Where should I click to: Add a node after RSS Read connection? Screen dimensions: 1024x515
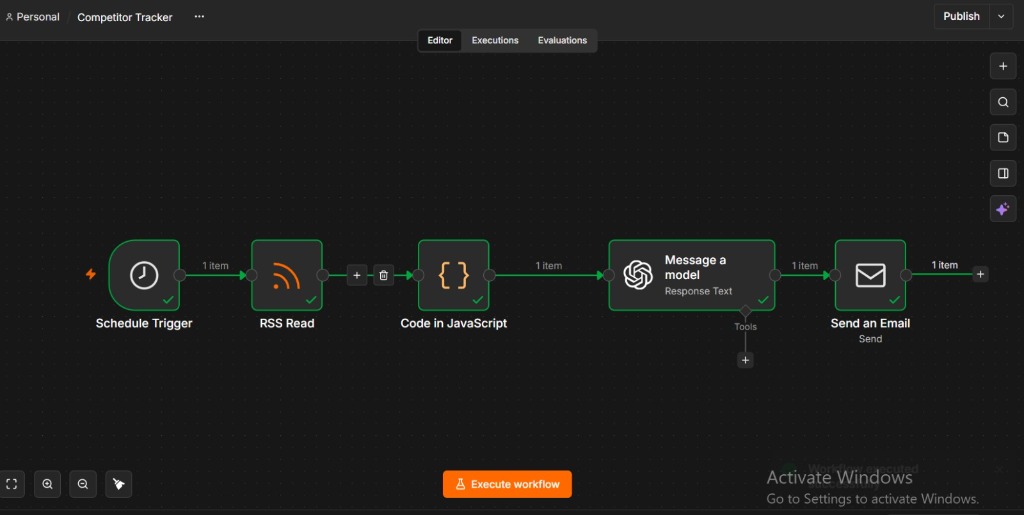(x=357, y=275)
